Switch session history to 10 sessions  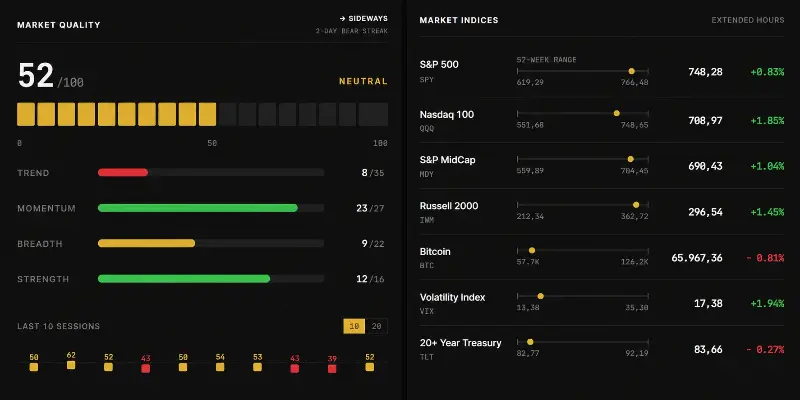pos(354,326)
